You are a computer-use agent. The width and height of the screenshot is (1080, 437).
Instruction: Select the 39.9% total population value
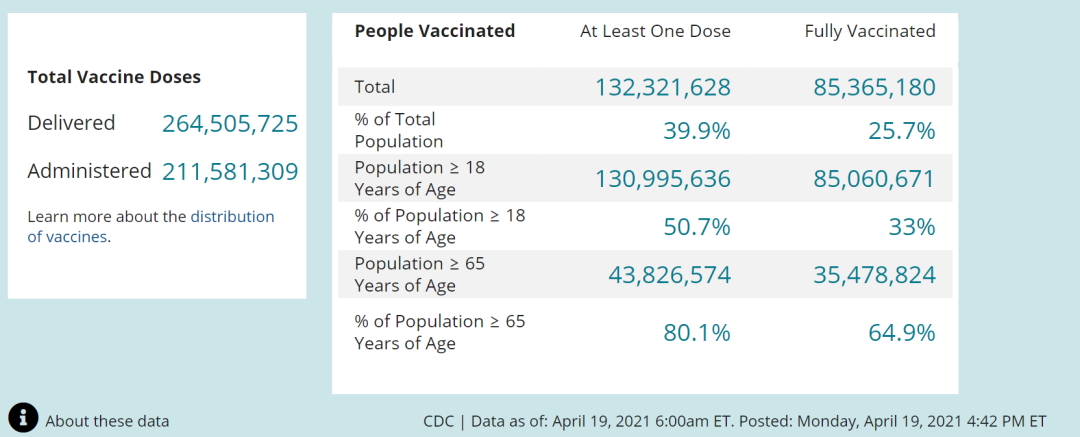(697, 131)
